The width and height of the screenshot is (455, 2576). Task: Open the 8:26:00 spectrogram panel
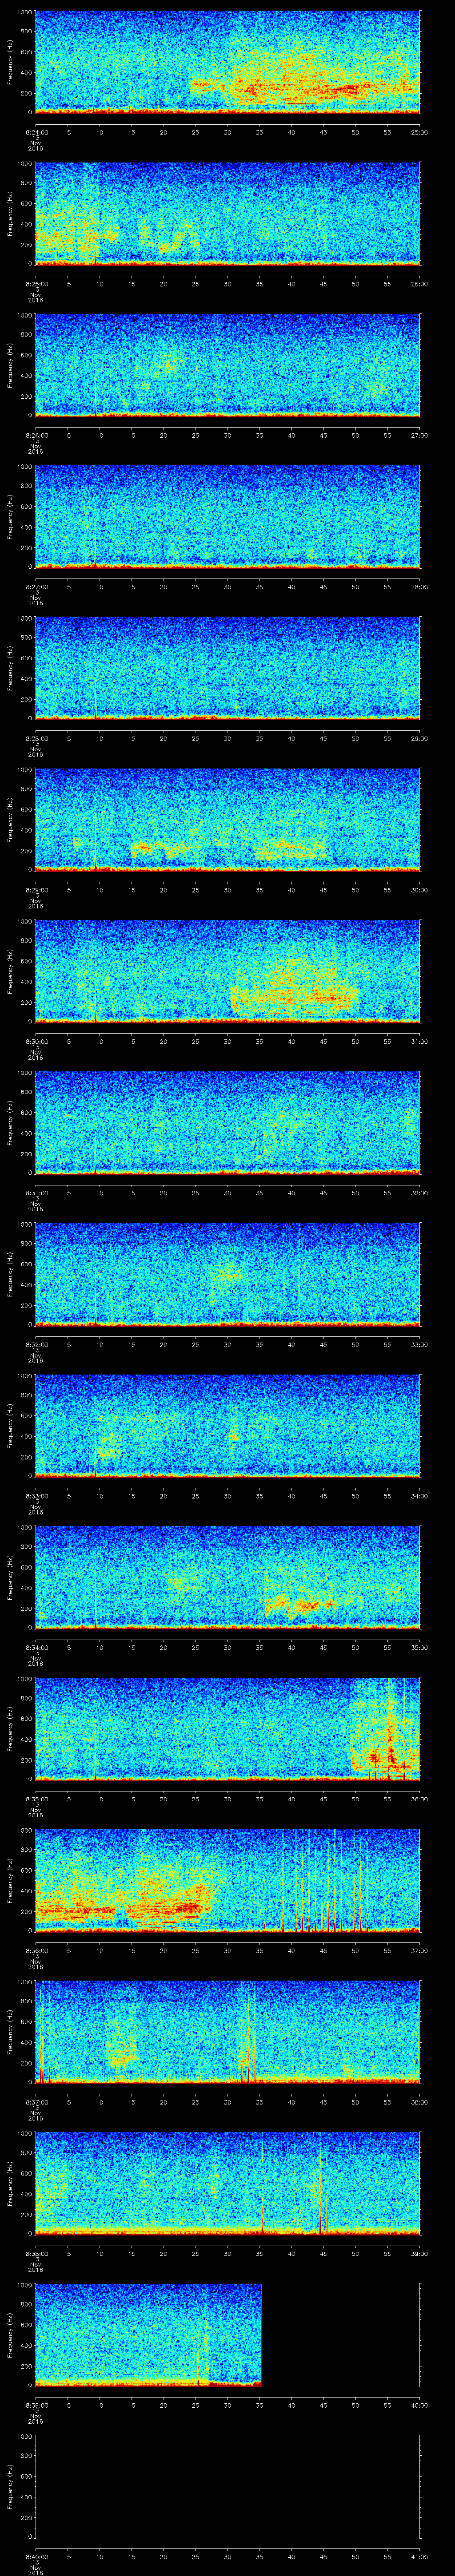[227, 364]
